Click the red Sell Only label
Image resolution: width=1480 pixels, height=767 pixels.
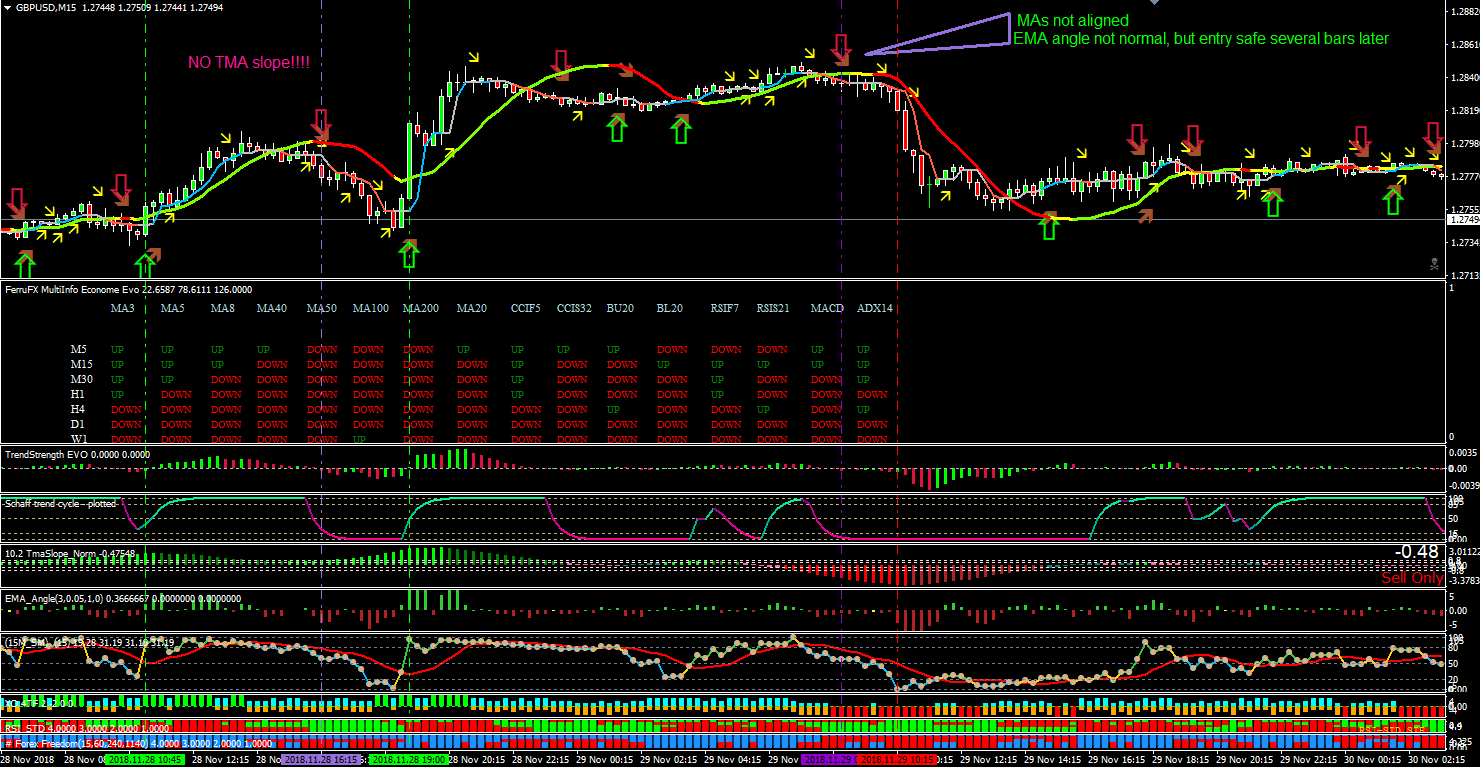pyautogui.click(x=1412, y=578)
